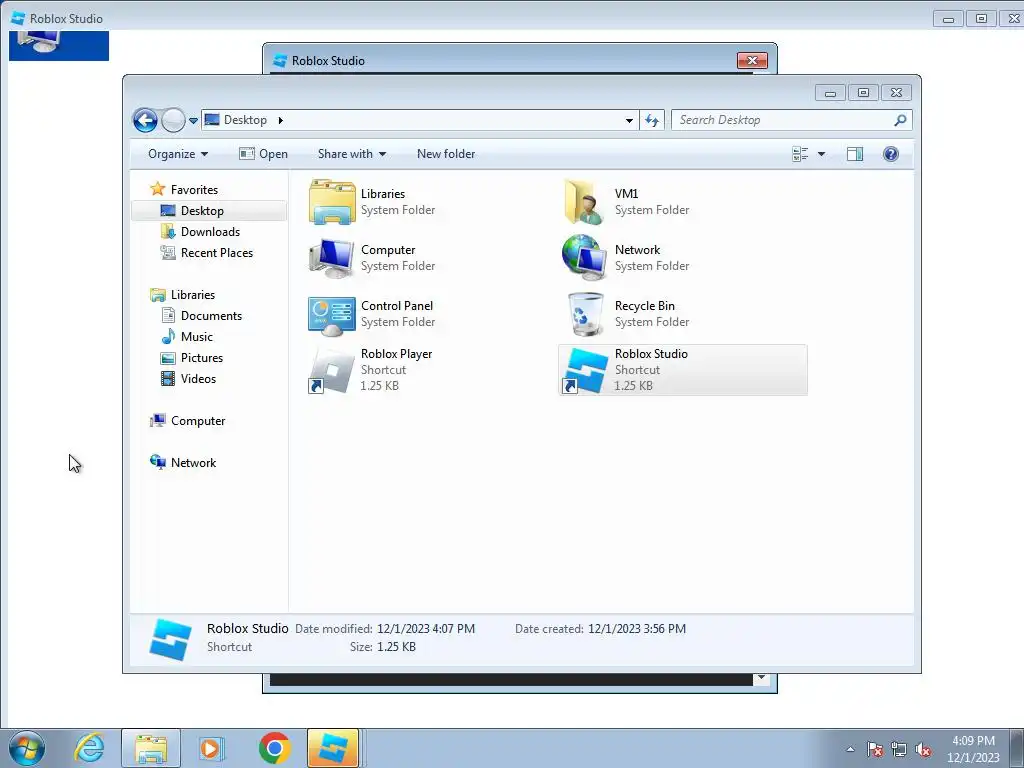1024x768 pixels.
Task: Open the Windows Start menu
Action: (27, 748)
